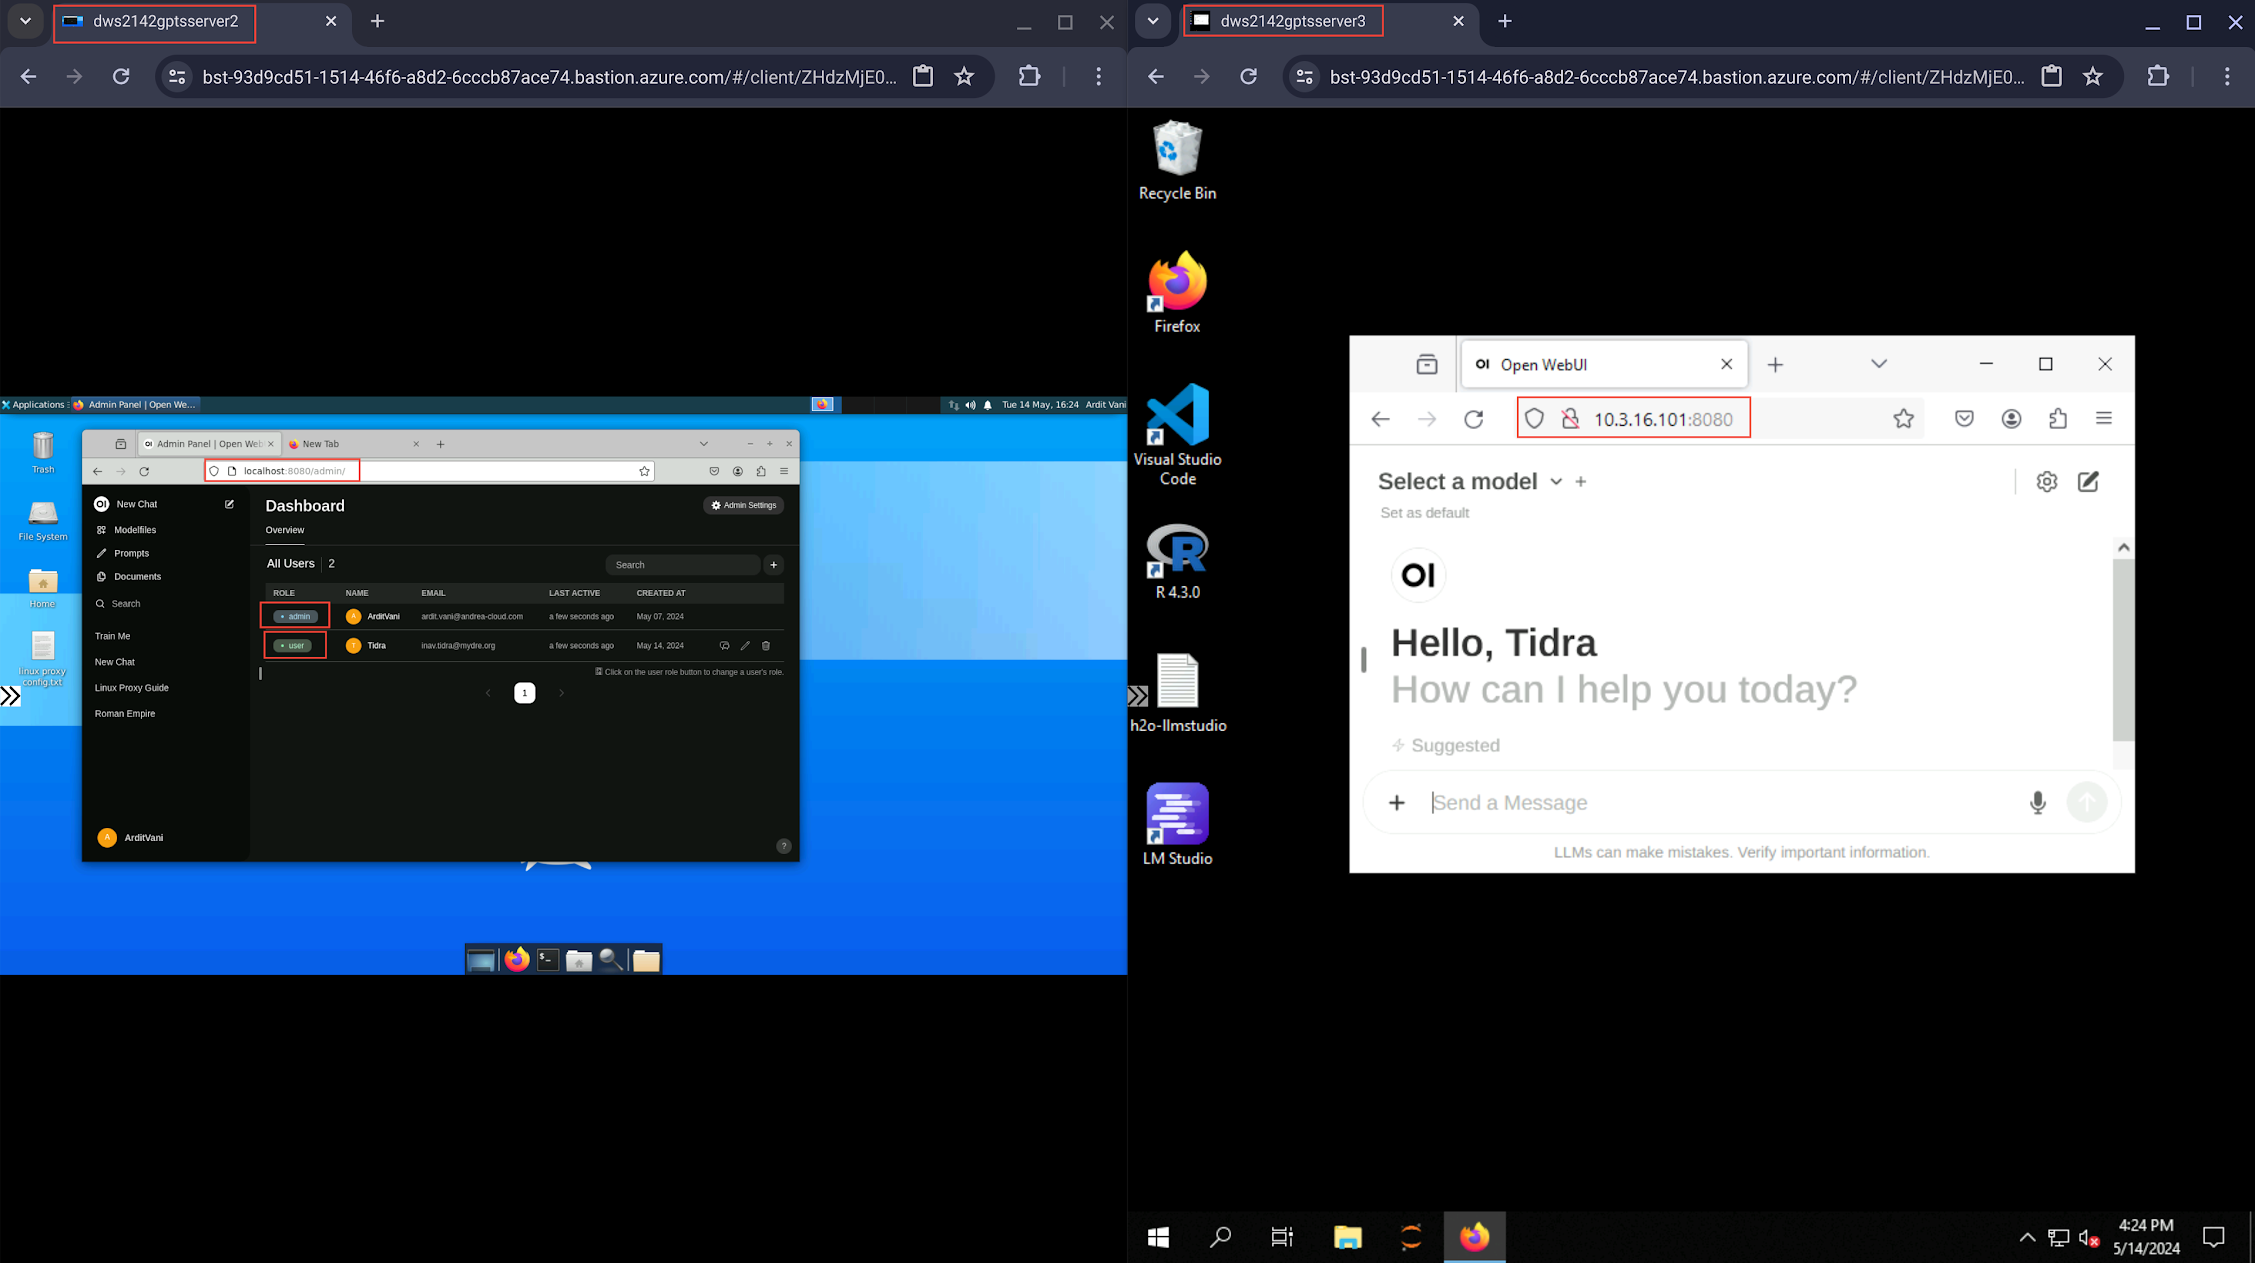Click Set as default under model selector
The height and width of the screenshot is (1263, 2255).
click(x=1425, y=513)
